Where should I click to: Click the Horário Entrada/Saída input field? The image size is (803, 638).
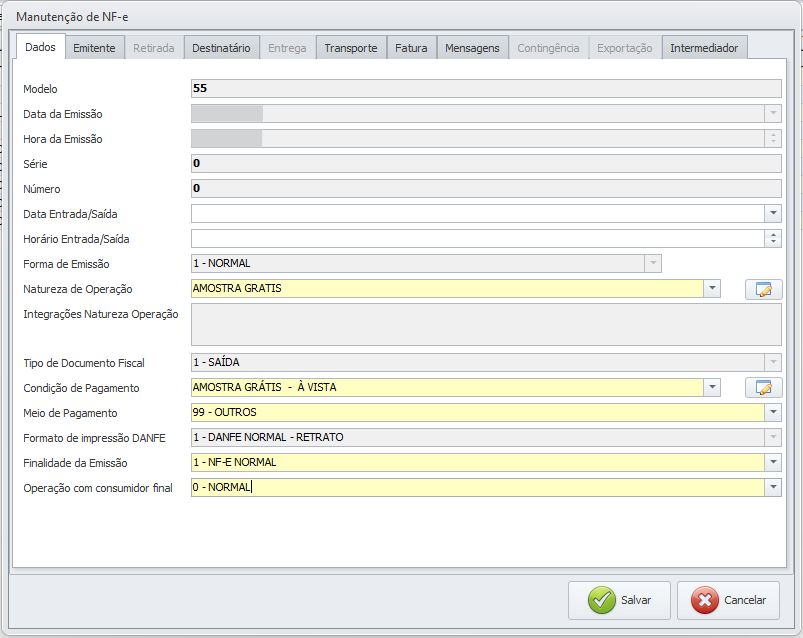(x=476, y=238)
